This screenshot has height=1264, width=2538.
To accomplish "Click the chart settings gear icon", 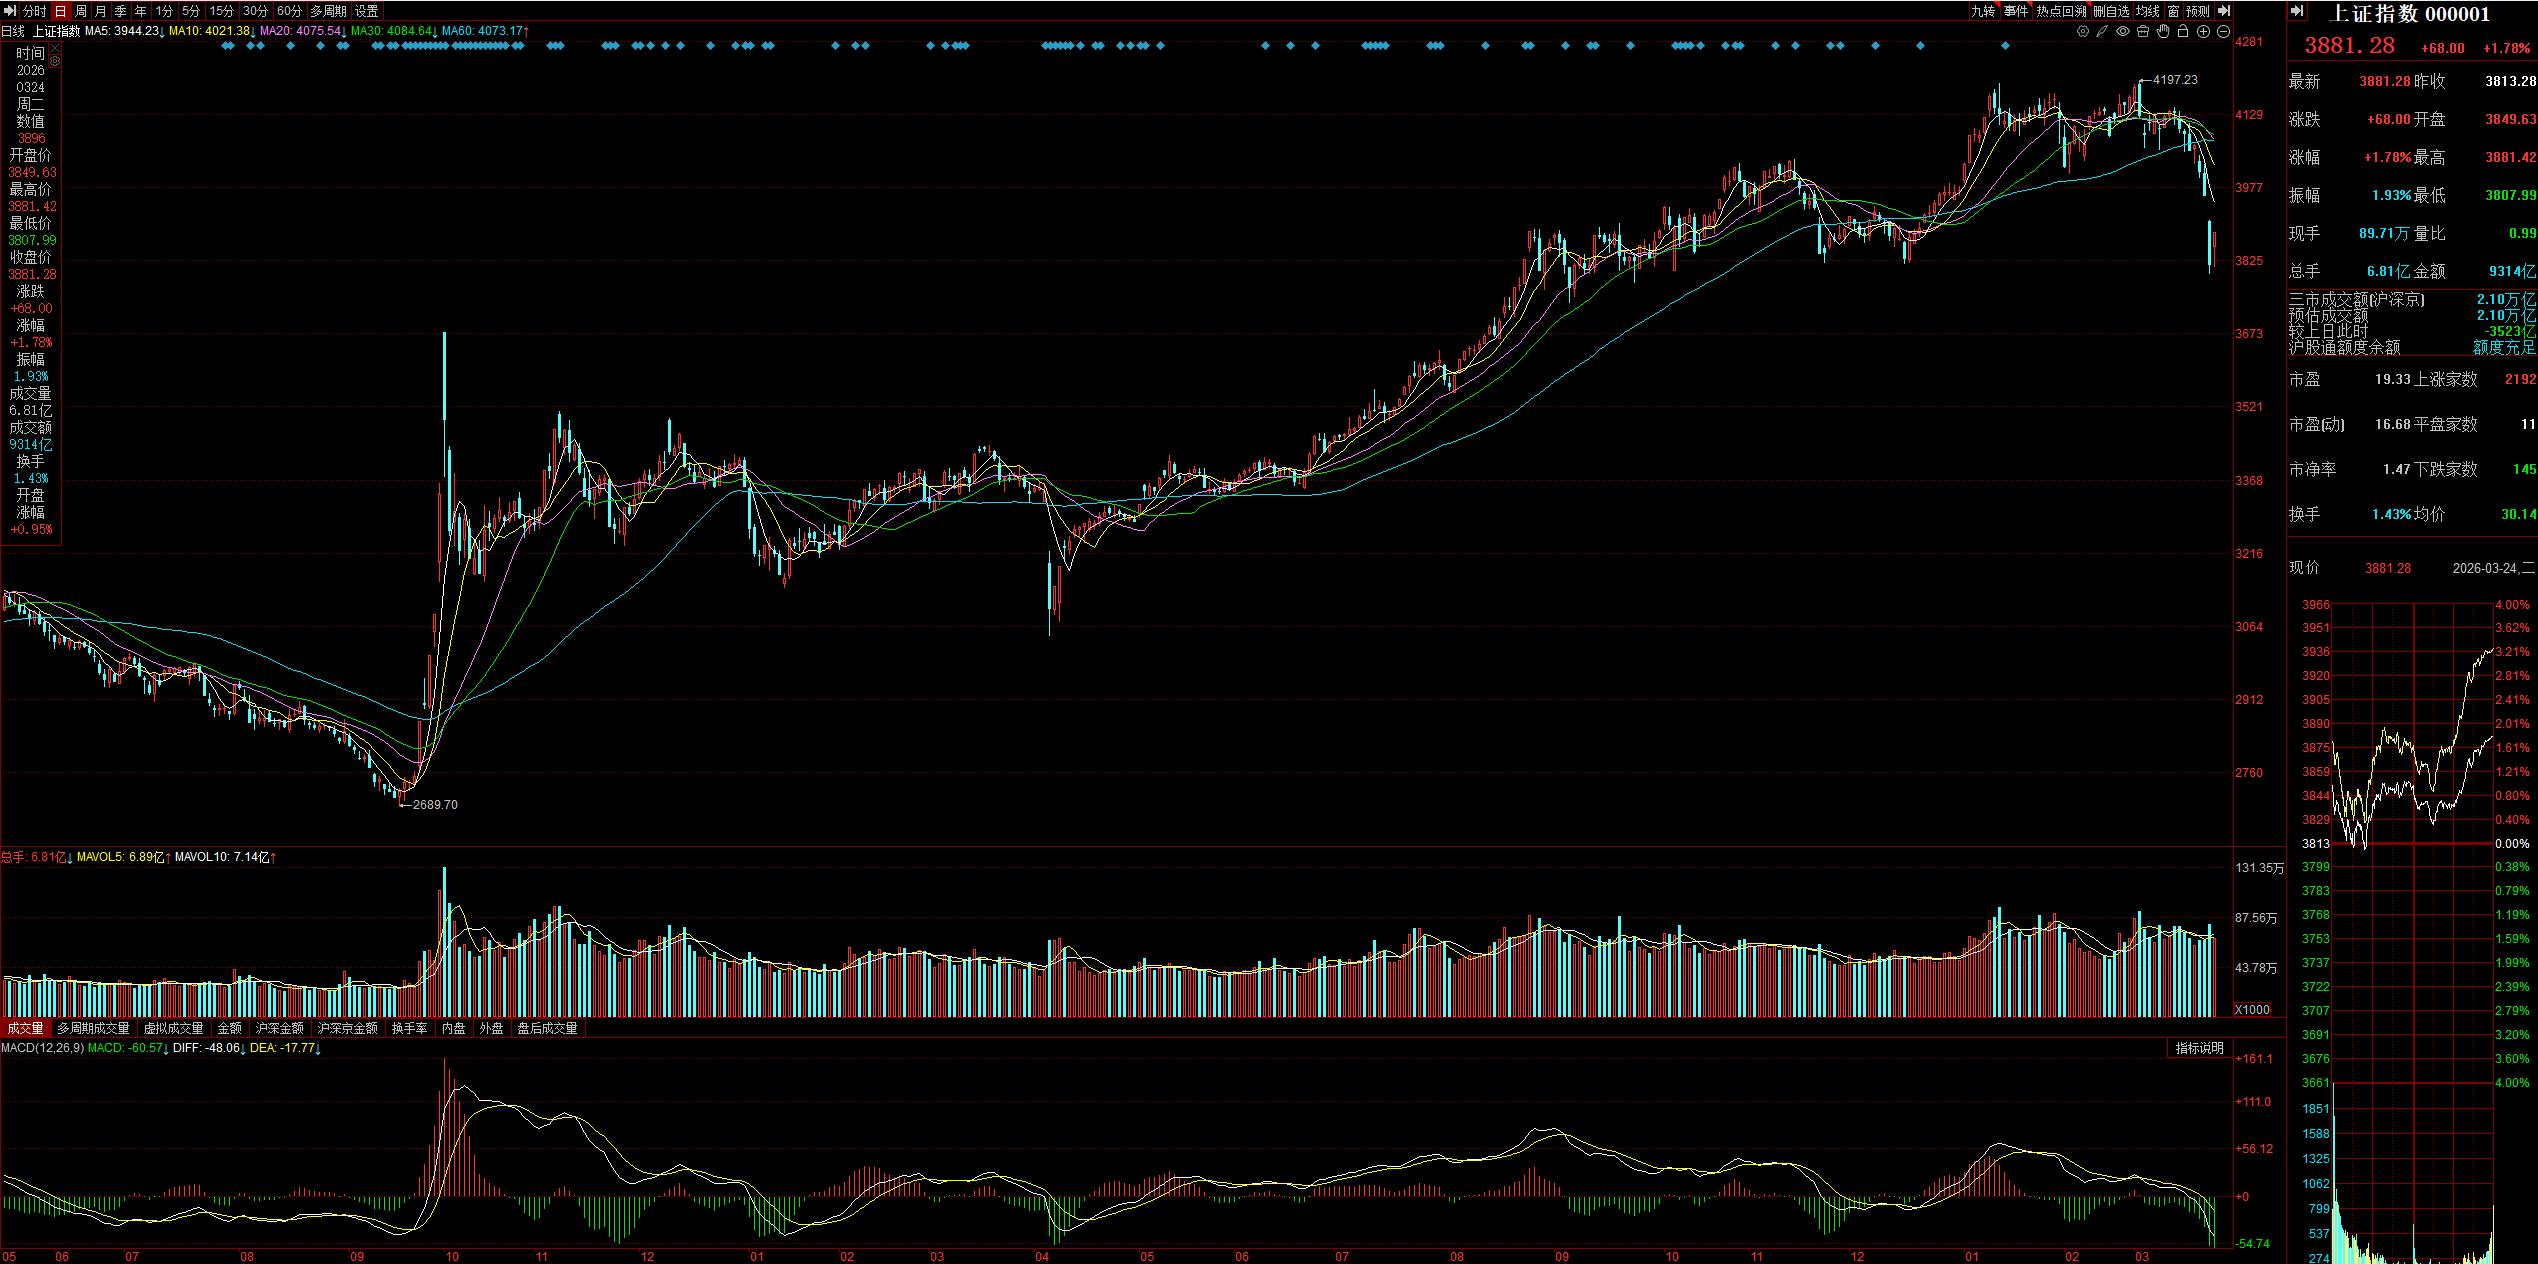I will [x=2083, y=31].
